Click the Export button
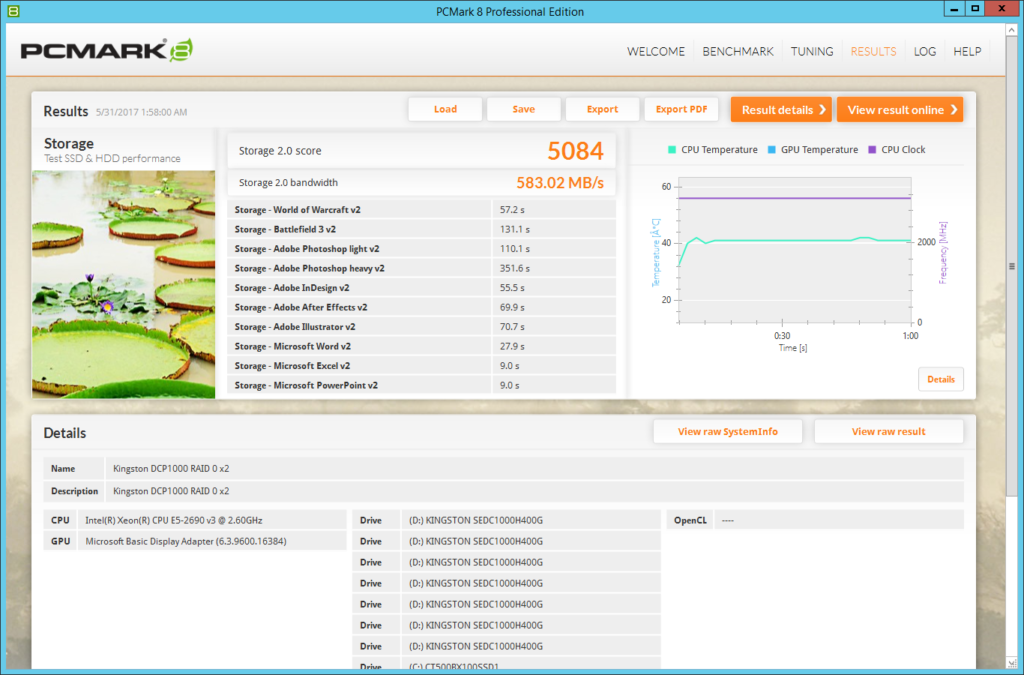 pos(602,110)
